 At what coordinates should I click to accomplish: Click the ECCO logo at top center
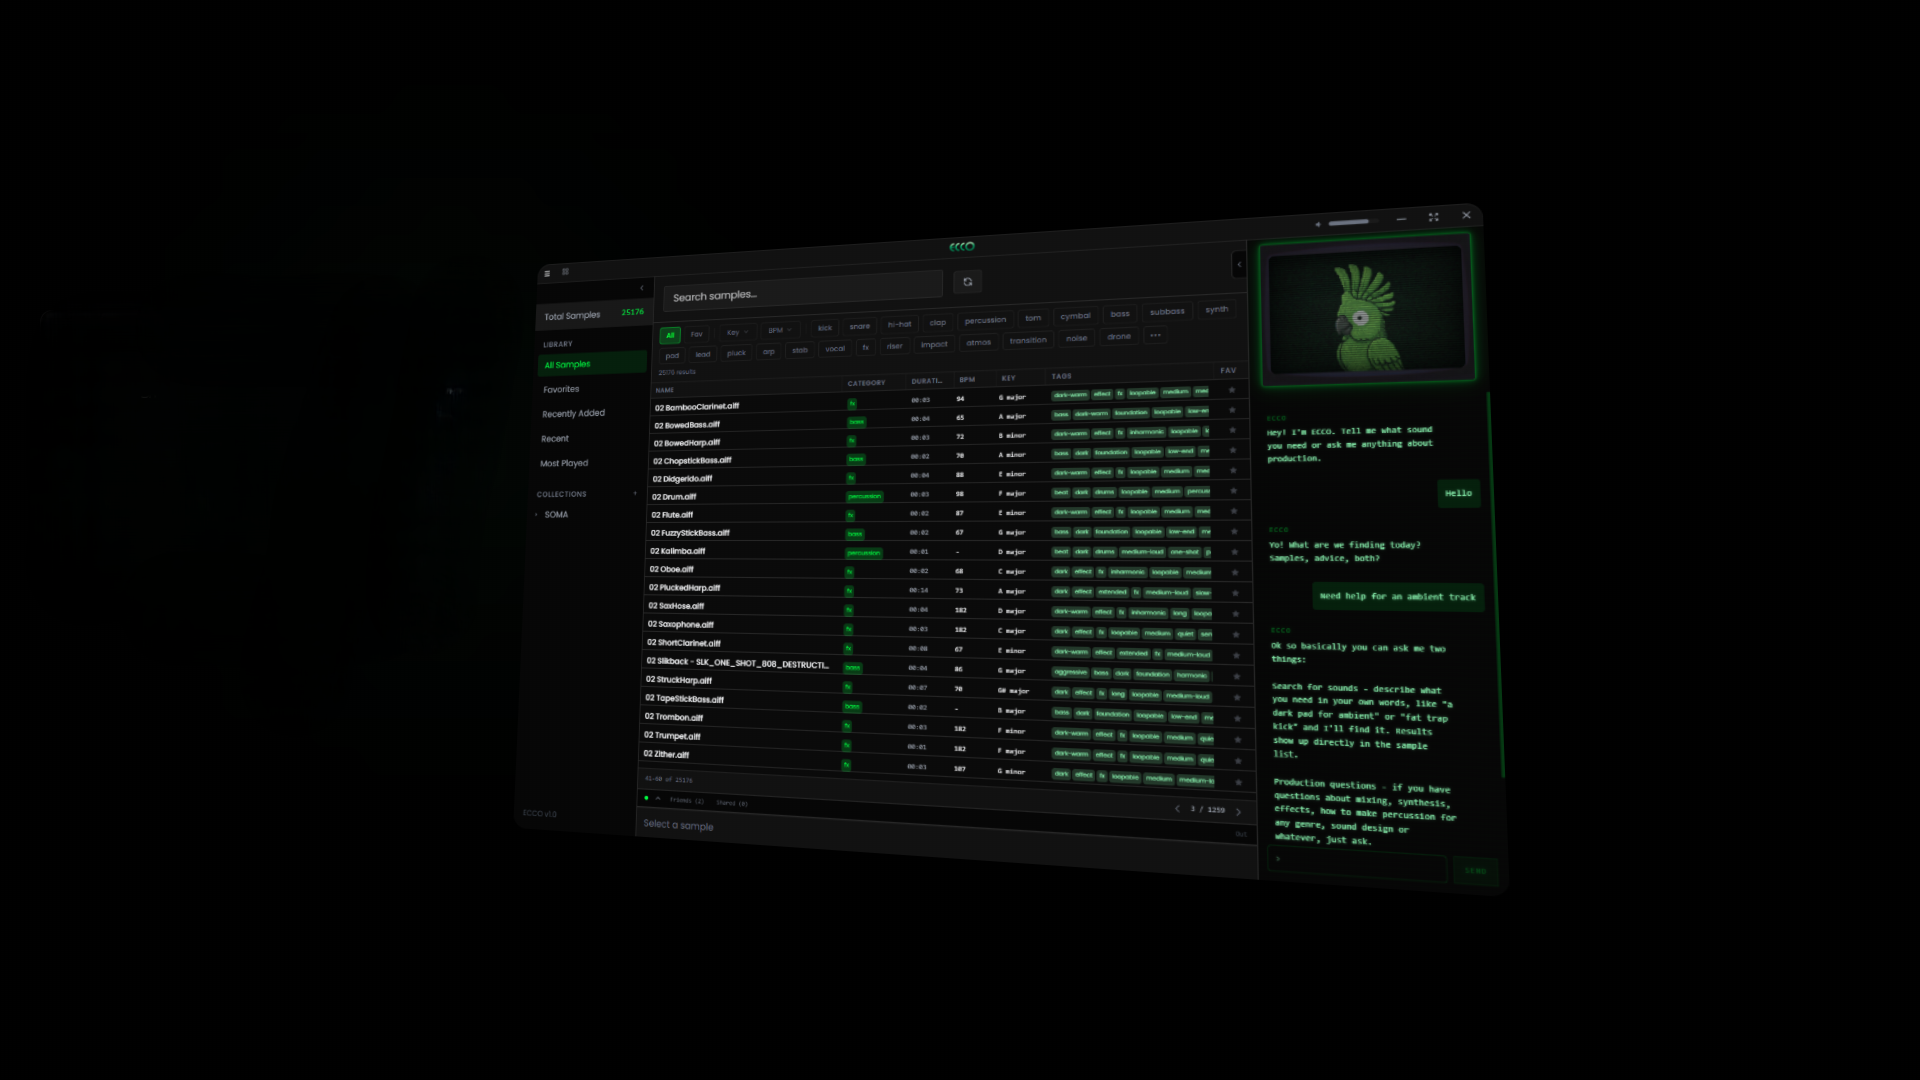(962, 246)
